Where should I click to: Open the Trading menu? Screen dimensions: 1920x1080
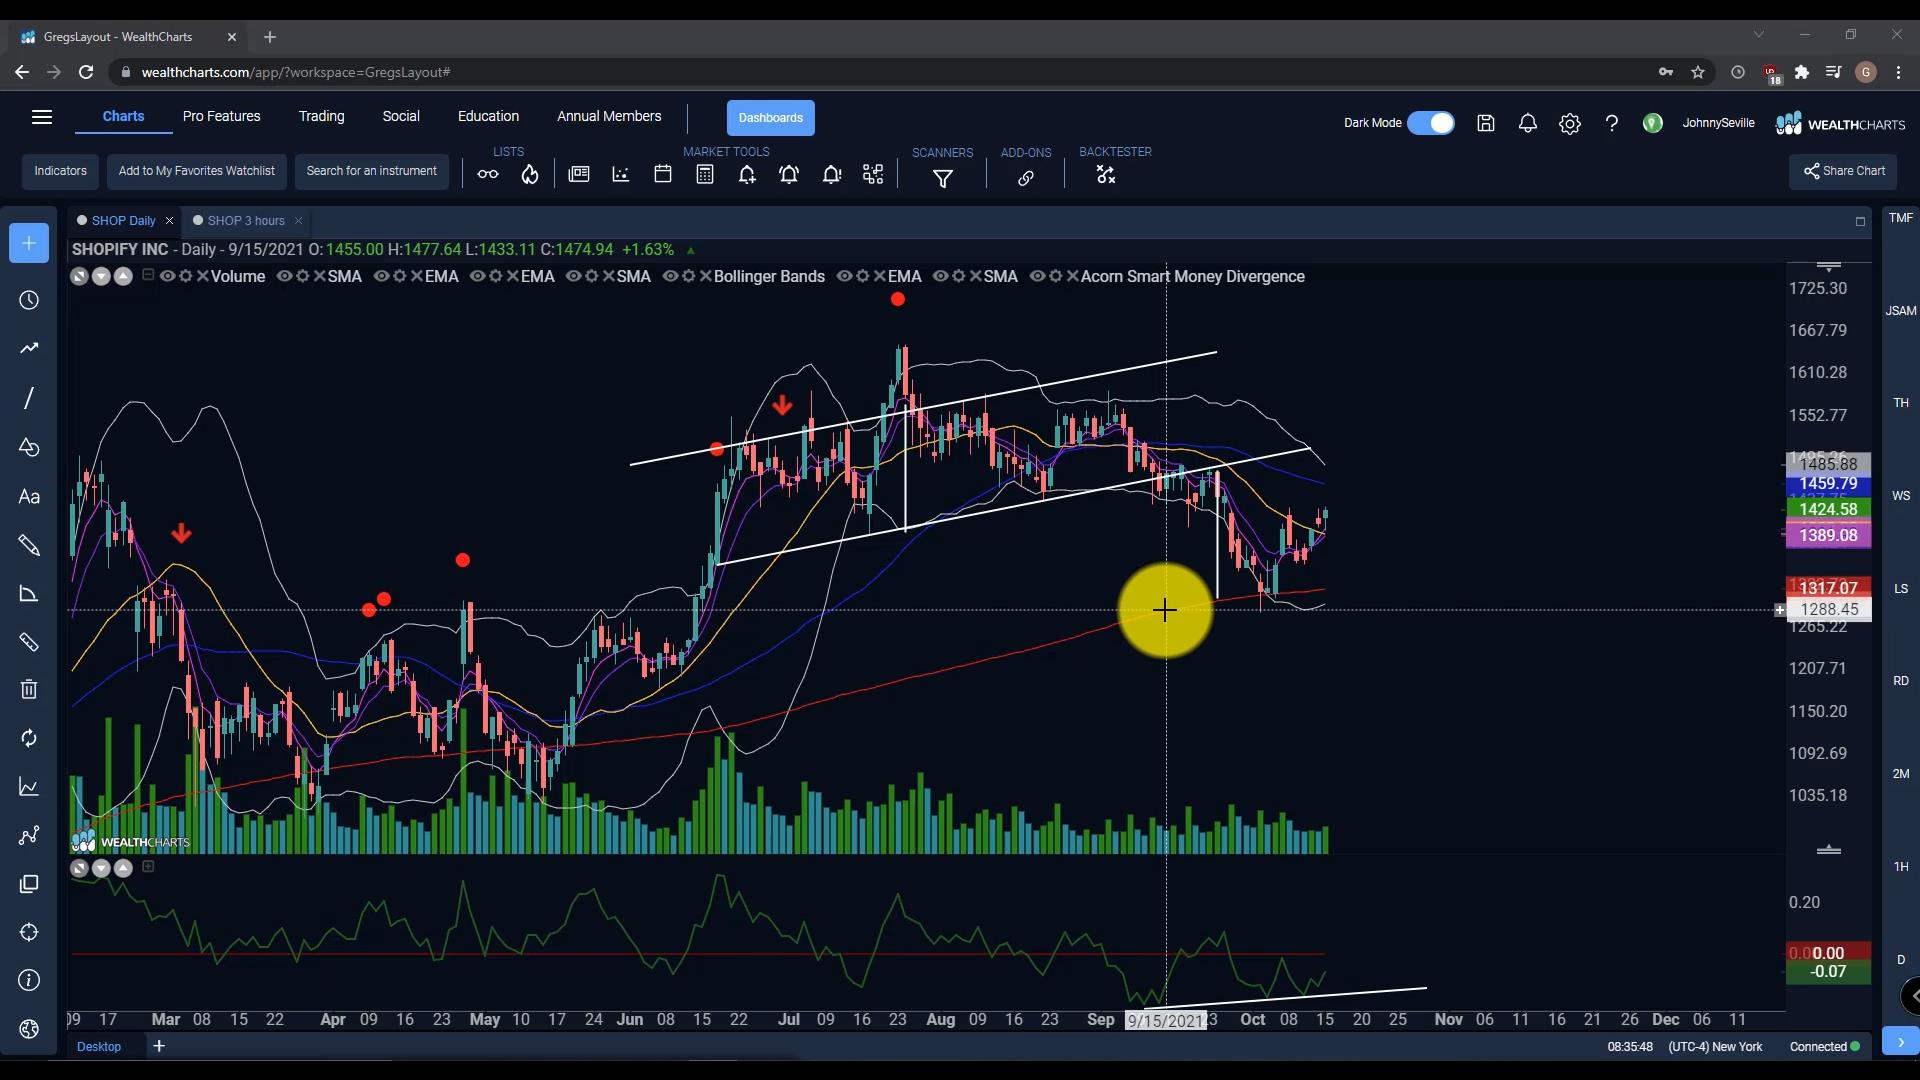321,116
